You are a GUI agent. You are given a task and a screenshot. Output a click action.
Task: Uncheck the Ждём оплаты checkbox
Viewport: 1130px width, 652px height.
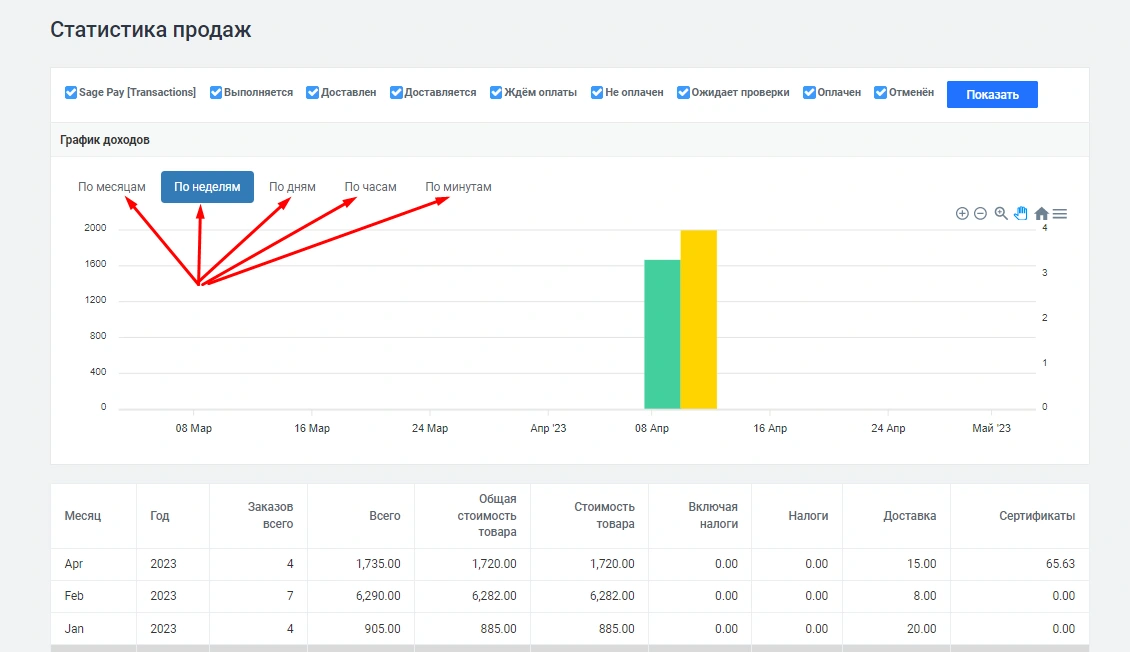496,93
